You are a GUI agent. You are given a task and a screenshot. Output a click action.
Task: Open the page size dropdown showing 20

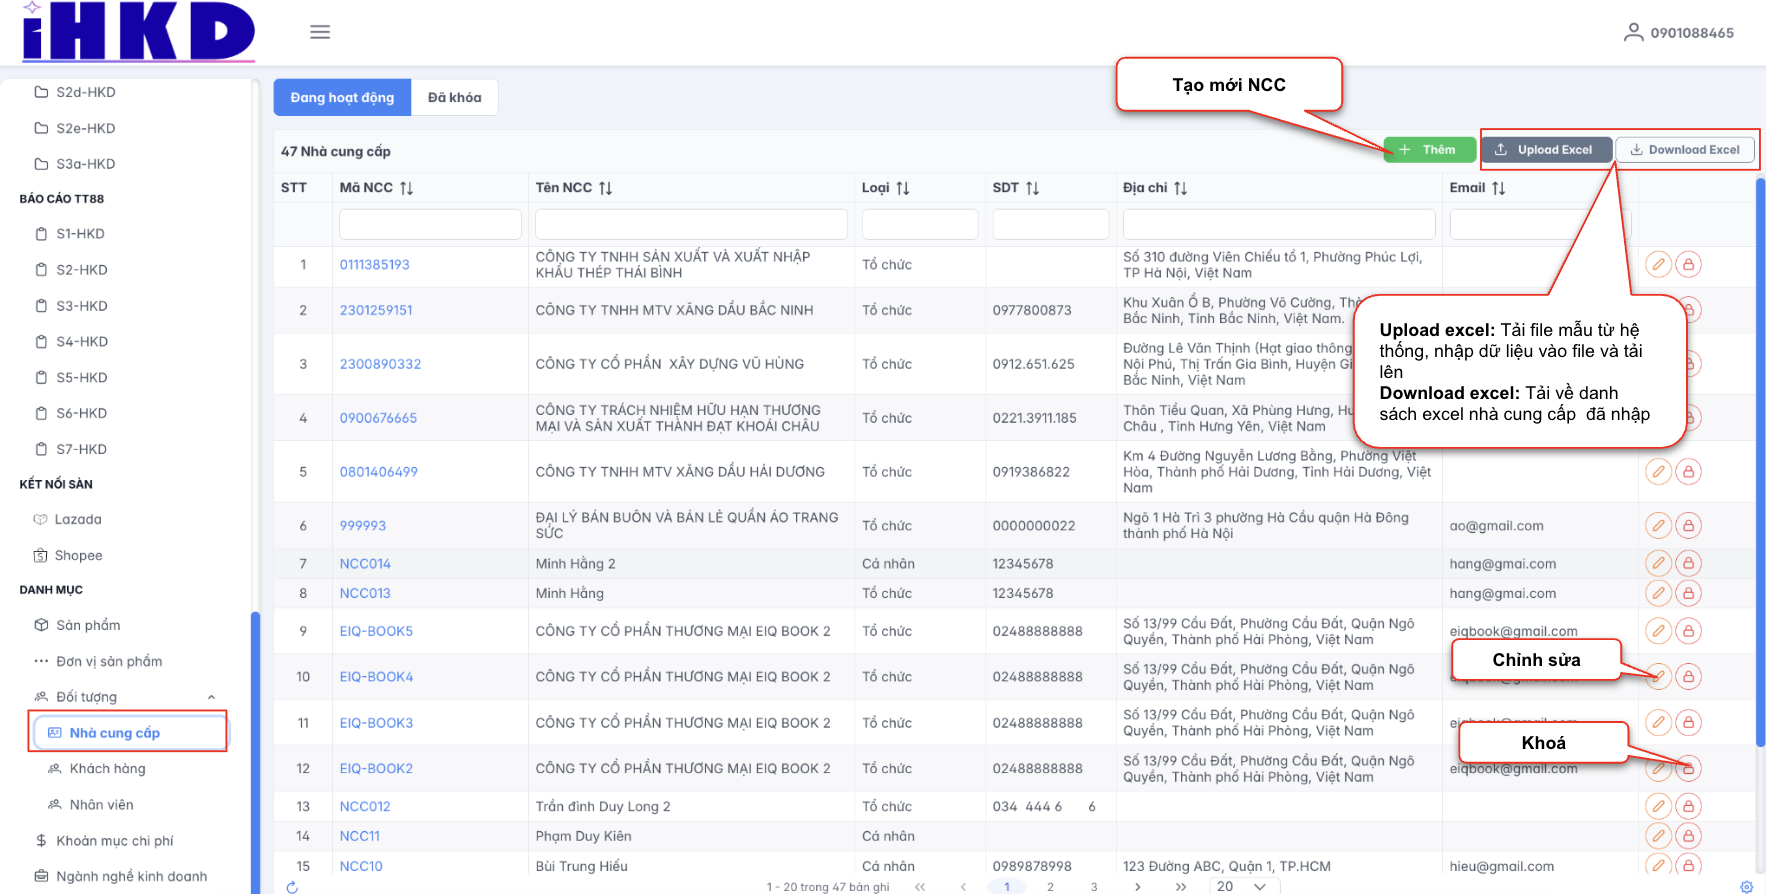[x=1243, y=886]
